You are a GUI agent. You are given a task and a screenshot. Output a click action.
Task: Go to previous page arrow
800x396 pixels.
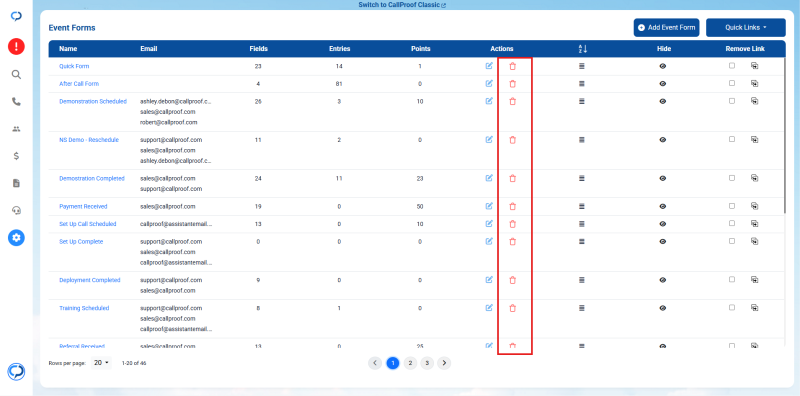375,363
